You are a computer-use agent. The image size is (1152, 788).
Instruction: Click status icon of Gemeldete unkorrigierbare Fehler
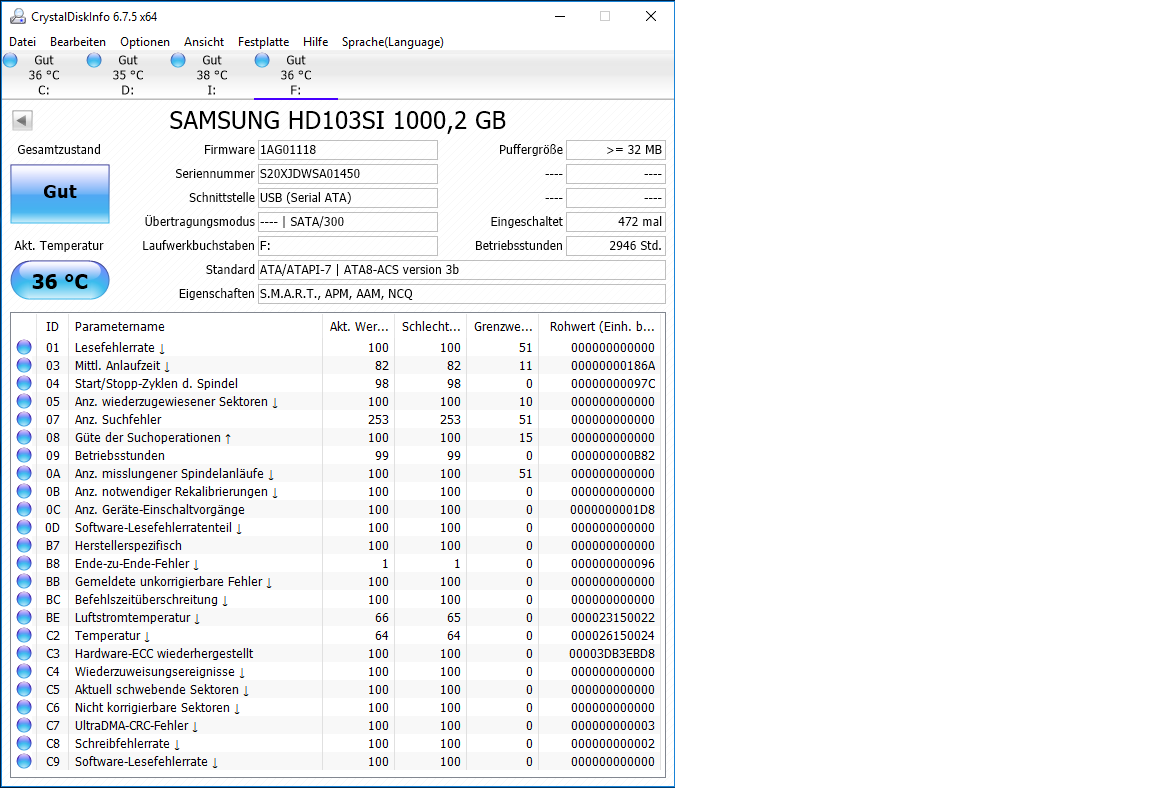pos(24,581)
